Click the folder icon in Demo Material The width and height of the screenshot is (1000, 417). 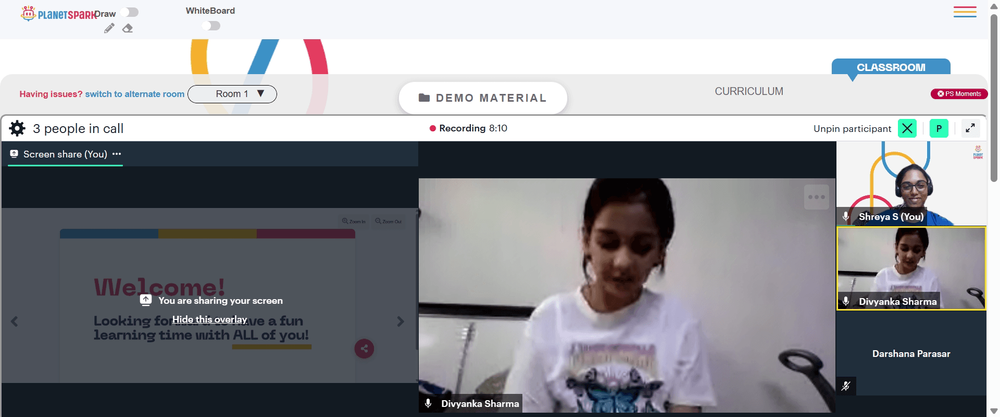coord(424,98)
